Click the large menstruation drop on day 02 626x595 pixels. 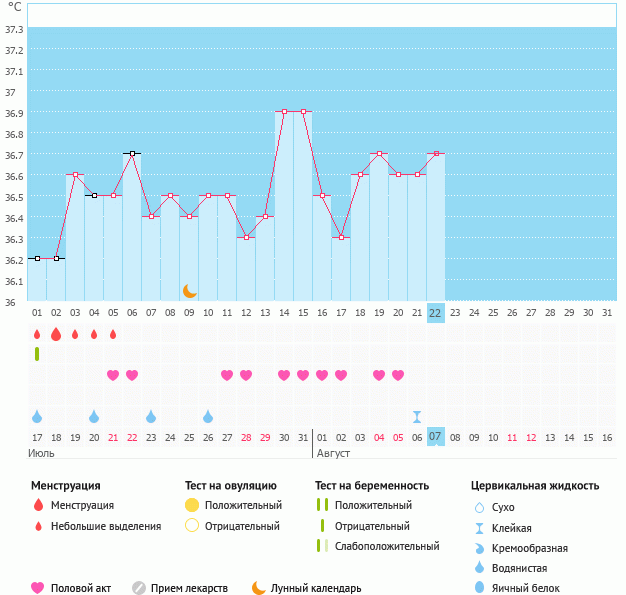pyautogui.click(x=56, y=334)
